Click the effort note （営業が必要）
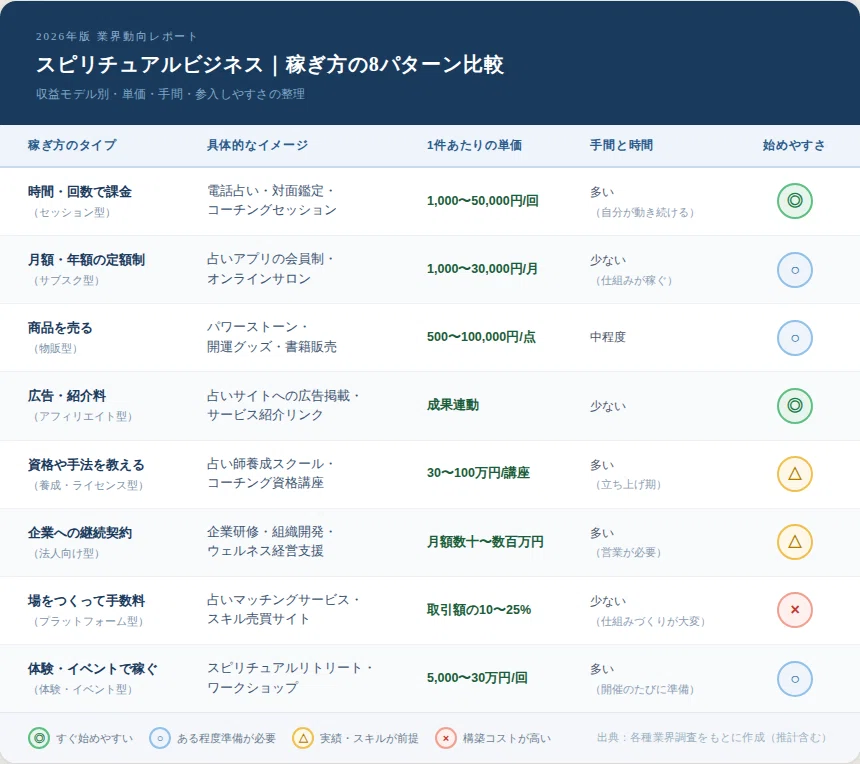The image size is (860, 764). pos(628,553)
